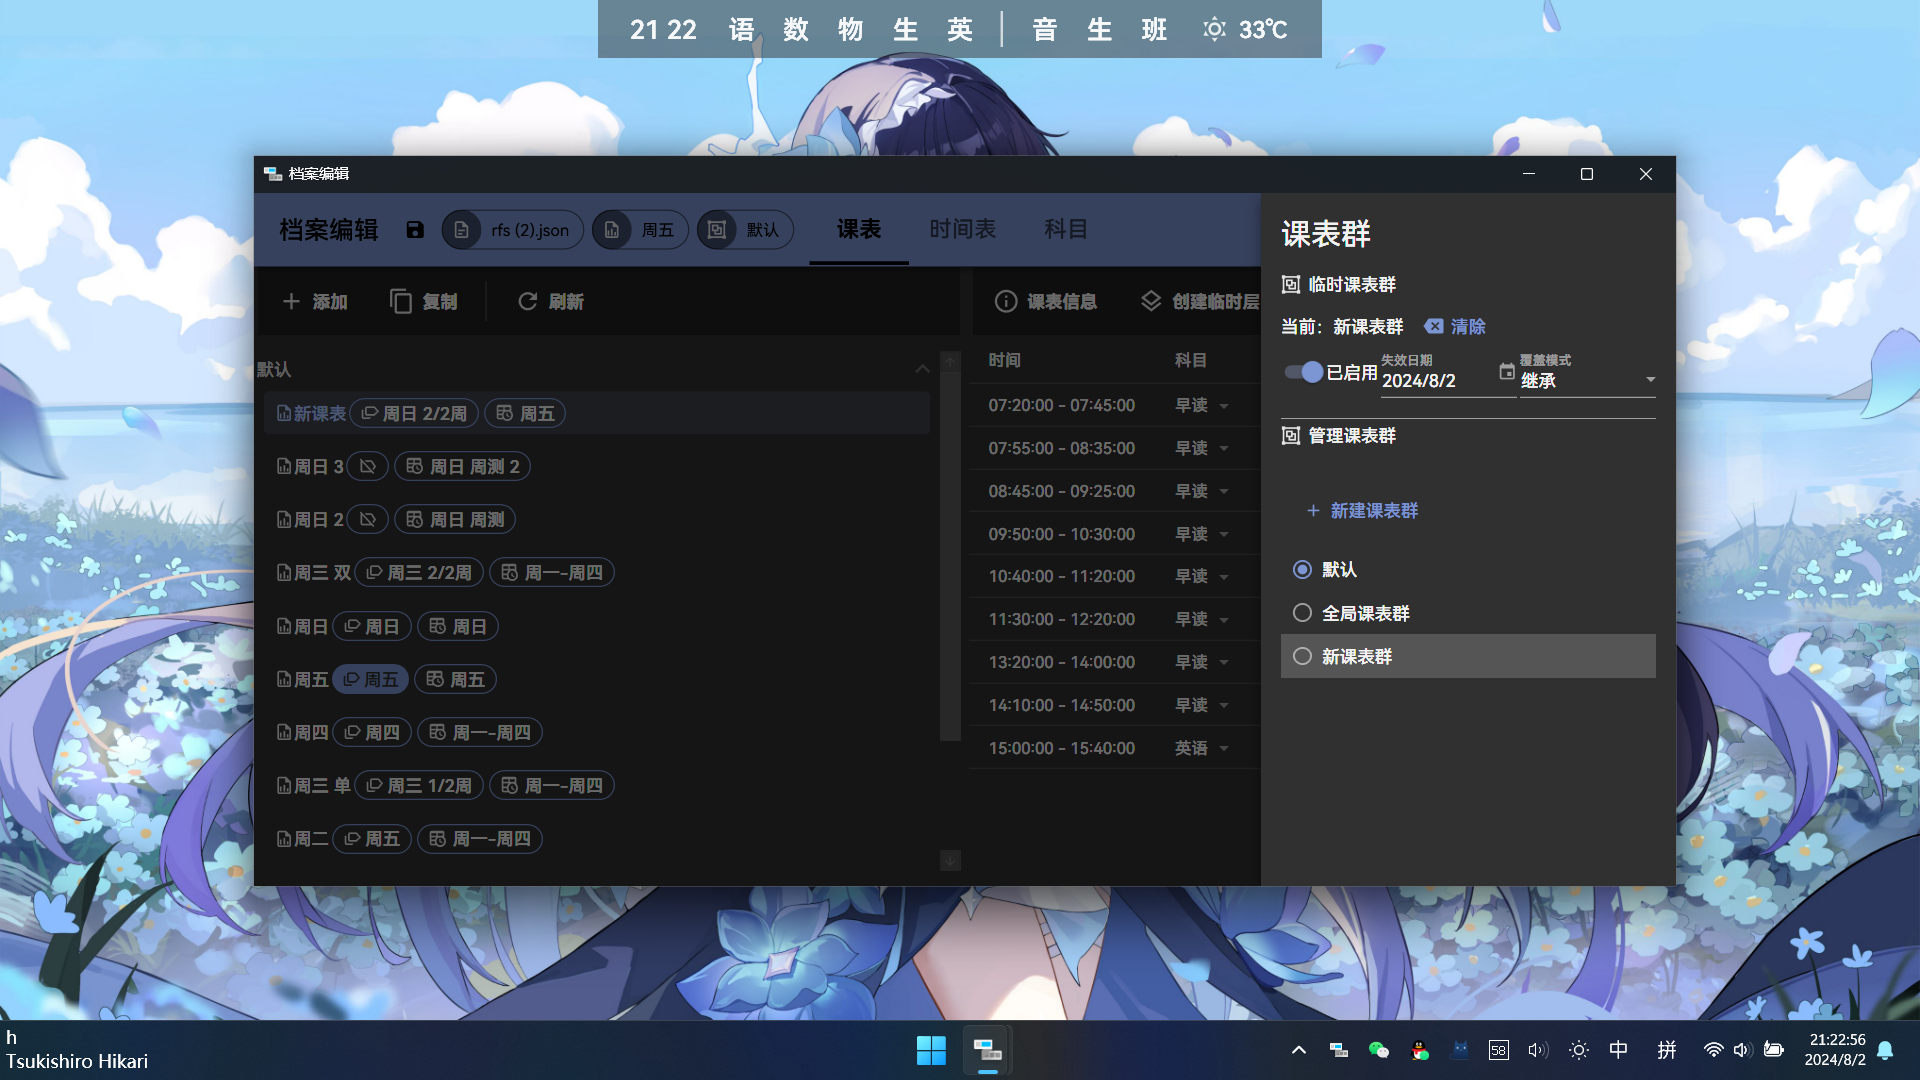Select 全局课表群 radio button
Image resolution: width=1920 pixels, height=1080 pixels.
[1303, 612]
